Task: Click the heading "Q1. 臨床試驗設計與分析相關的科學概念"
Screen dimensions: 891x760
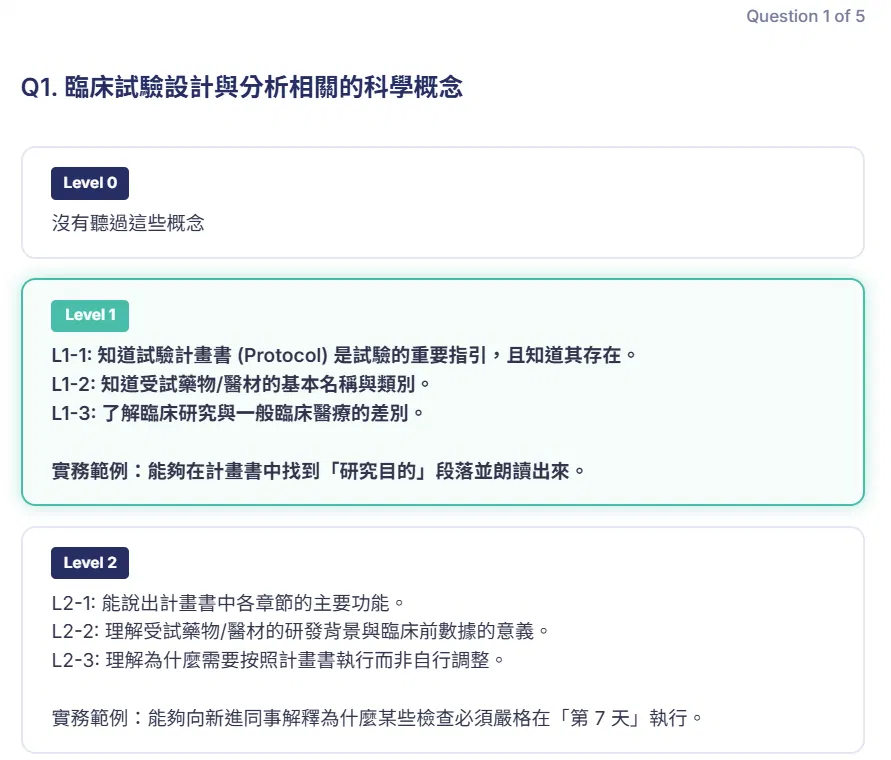Action: (242, 87)
